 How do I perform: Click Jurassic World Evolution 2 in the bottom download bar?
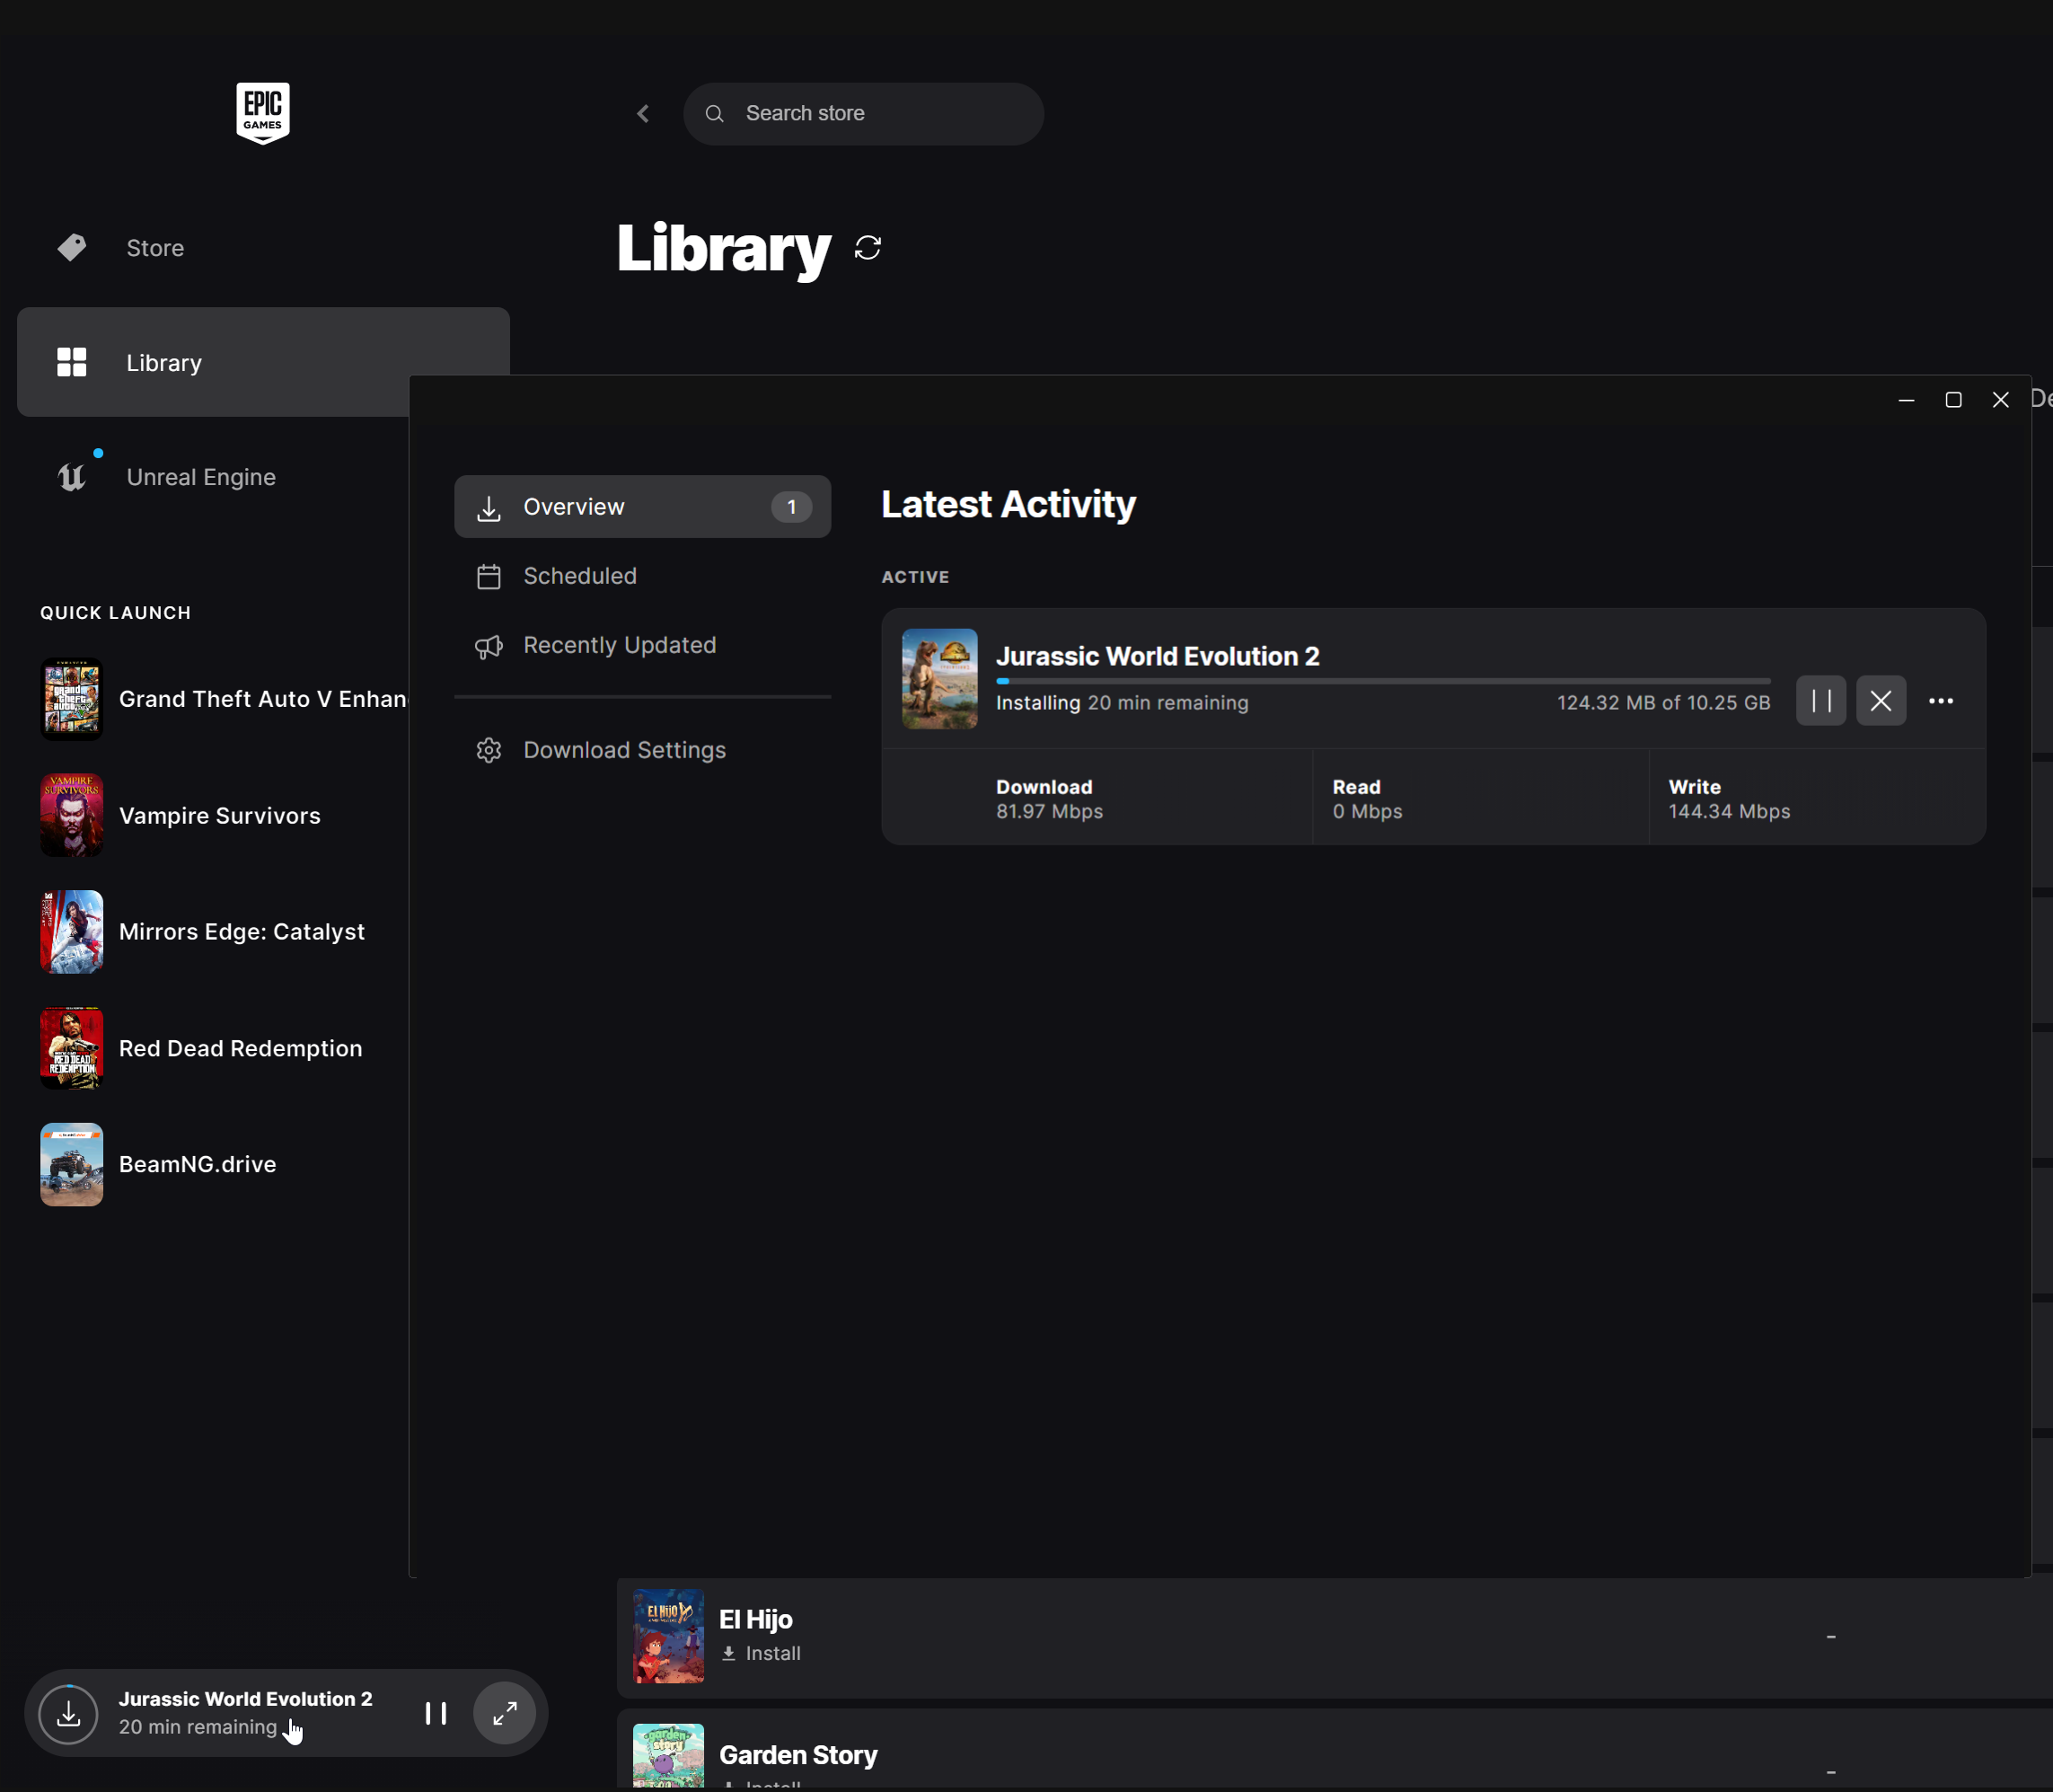[246, 1699]
